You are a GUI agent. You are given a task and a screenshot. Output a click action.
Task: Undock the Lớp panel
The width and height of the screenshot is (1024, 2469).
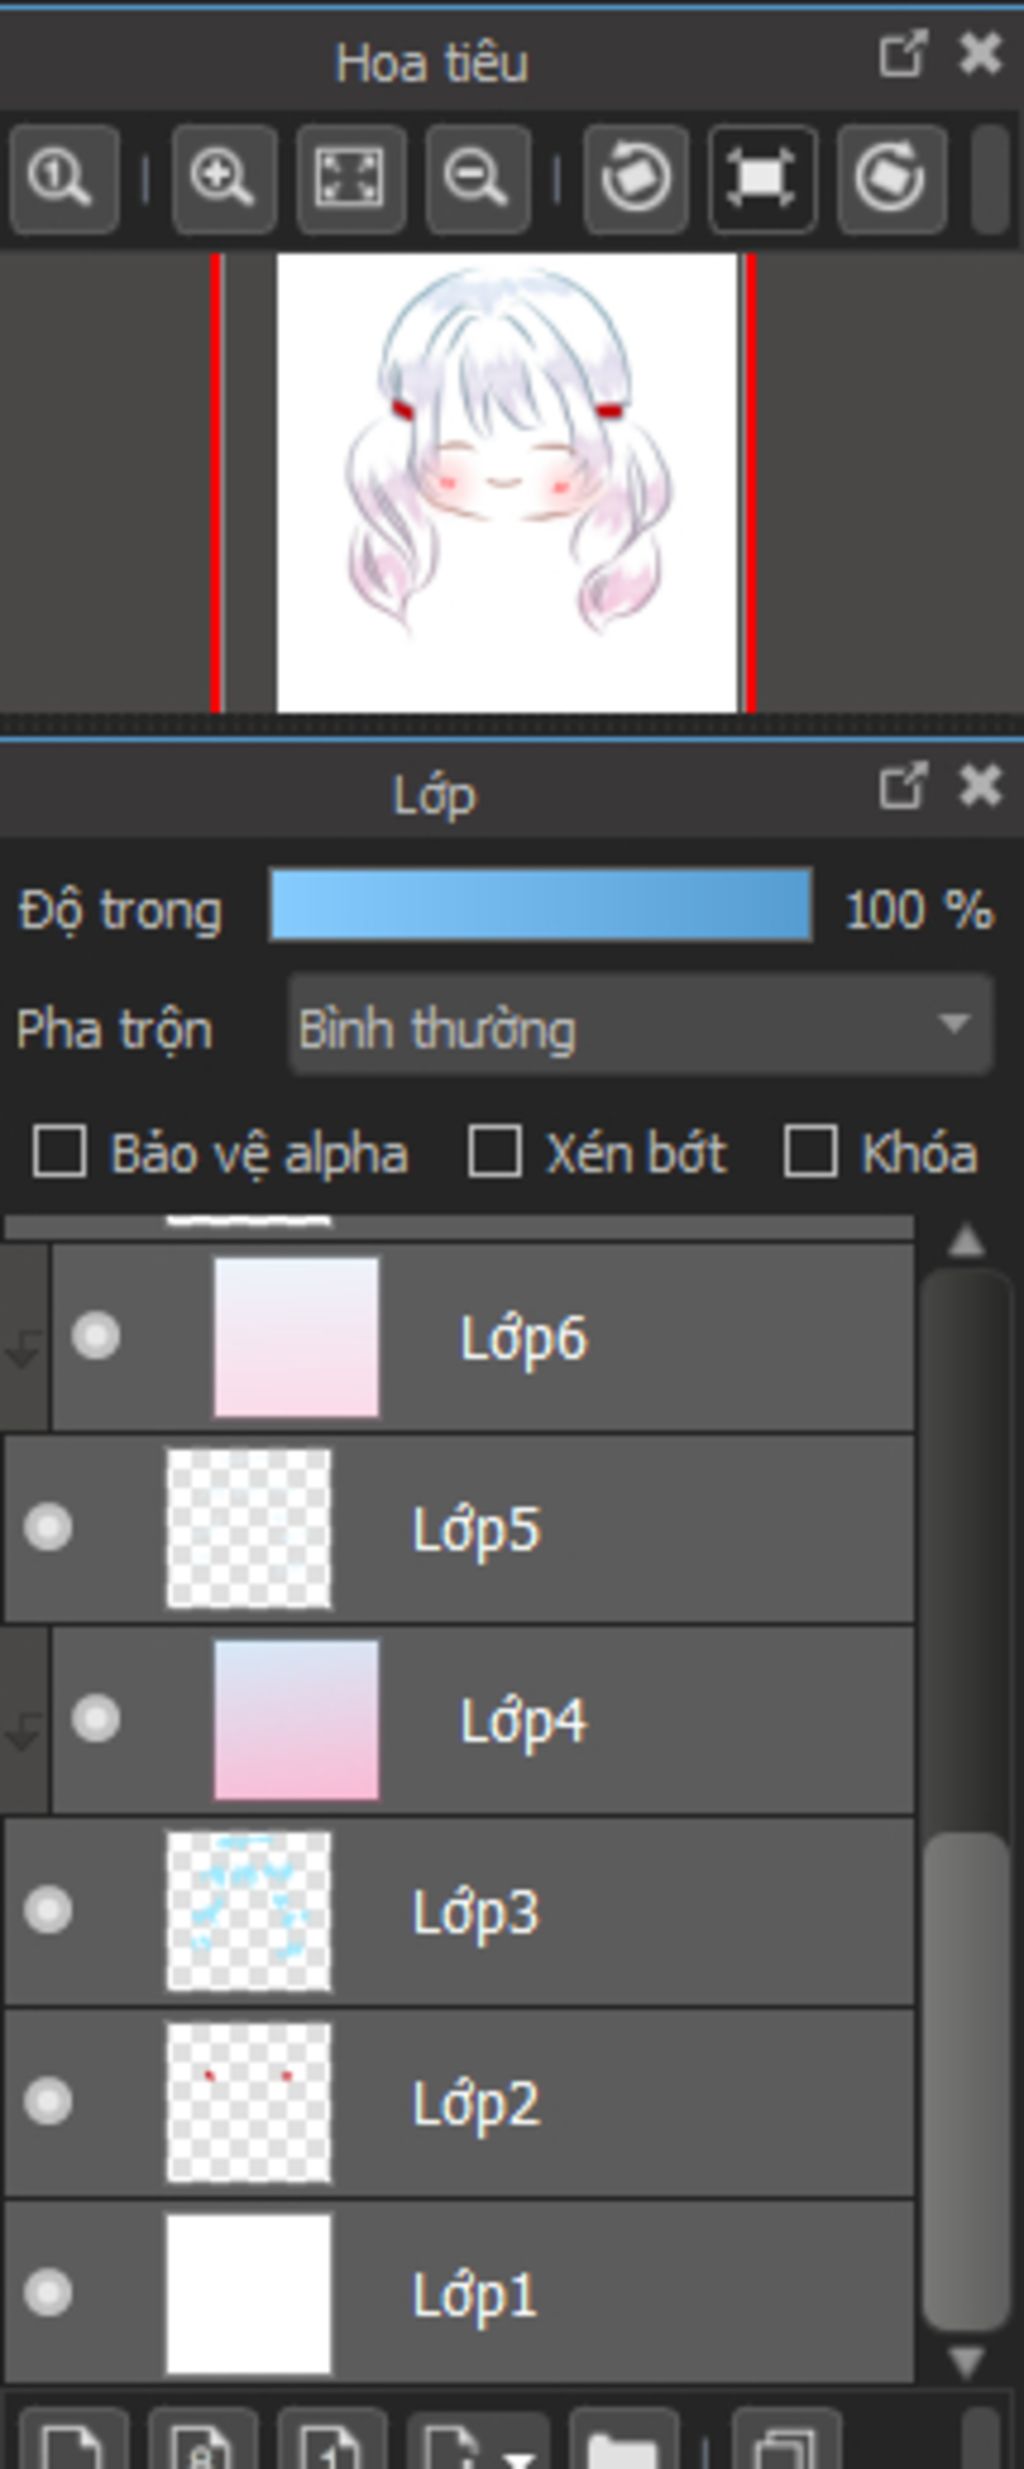click(x=903, y=785)
